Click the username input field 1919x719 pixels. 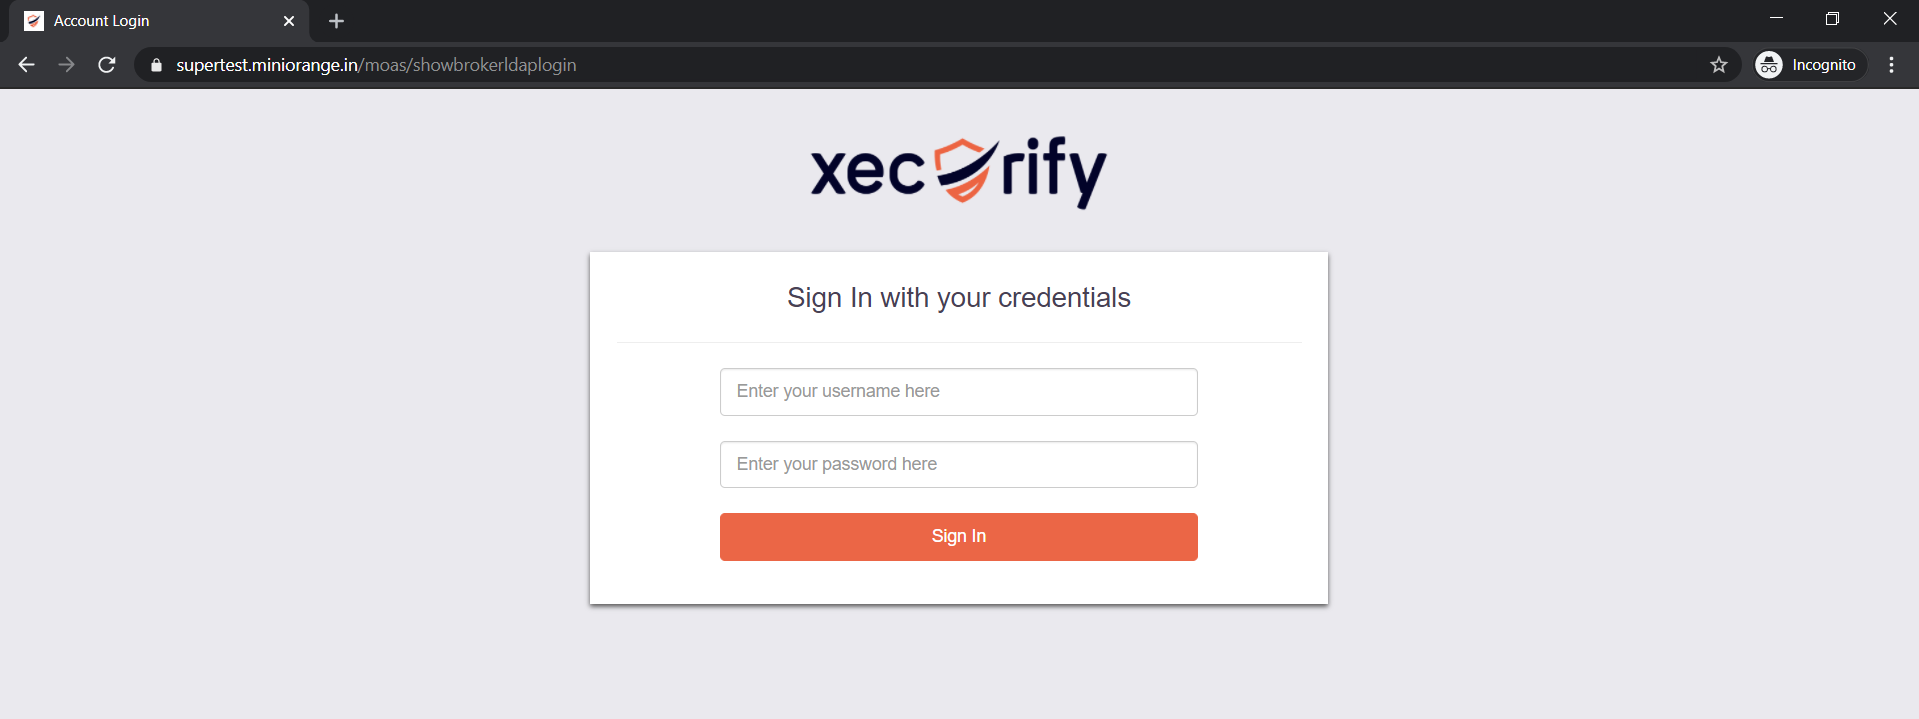(x=958, y=391)
